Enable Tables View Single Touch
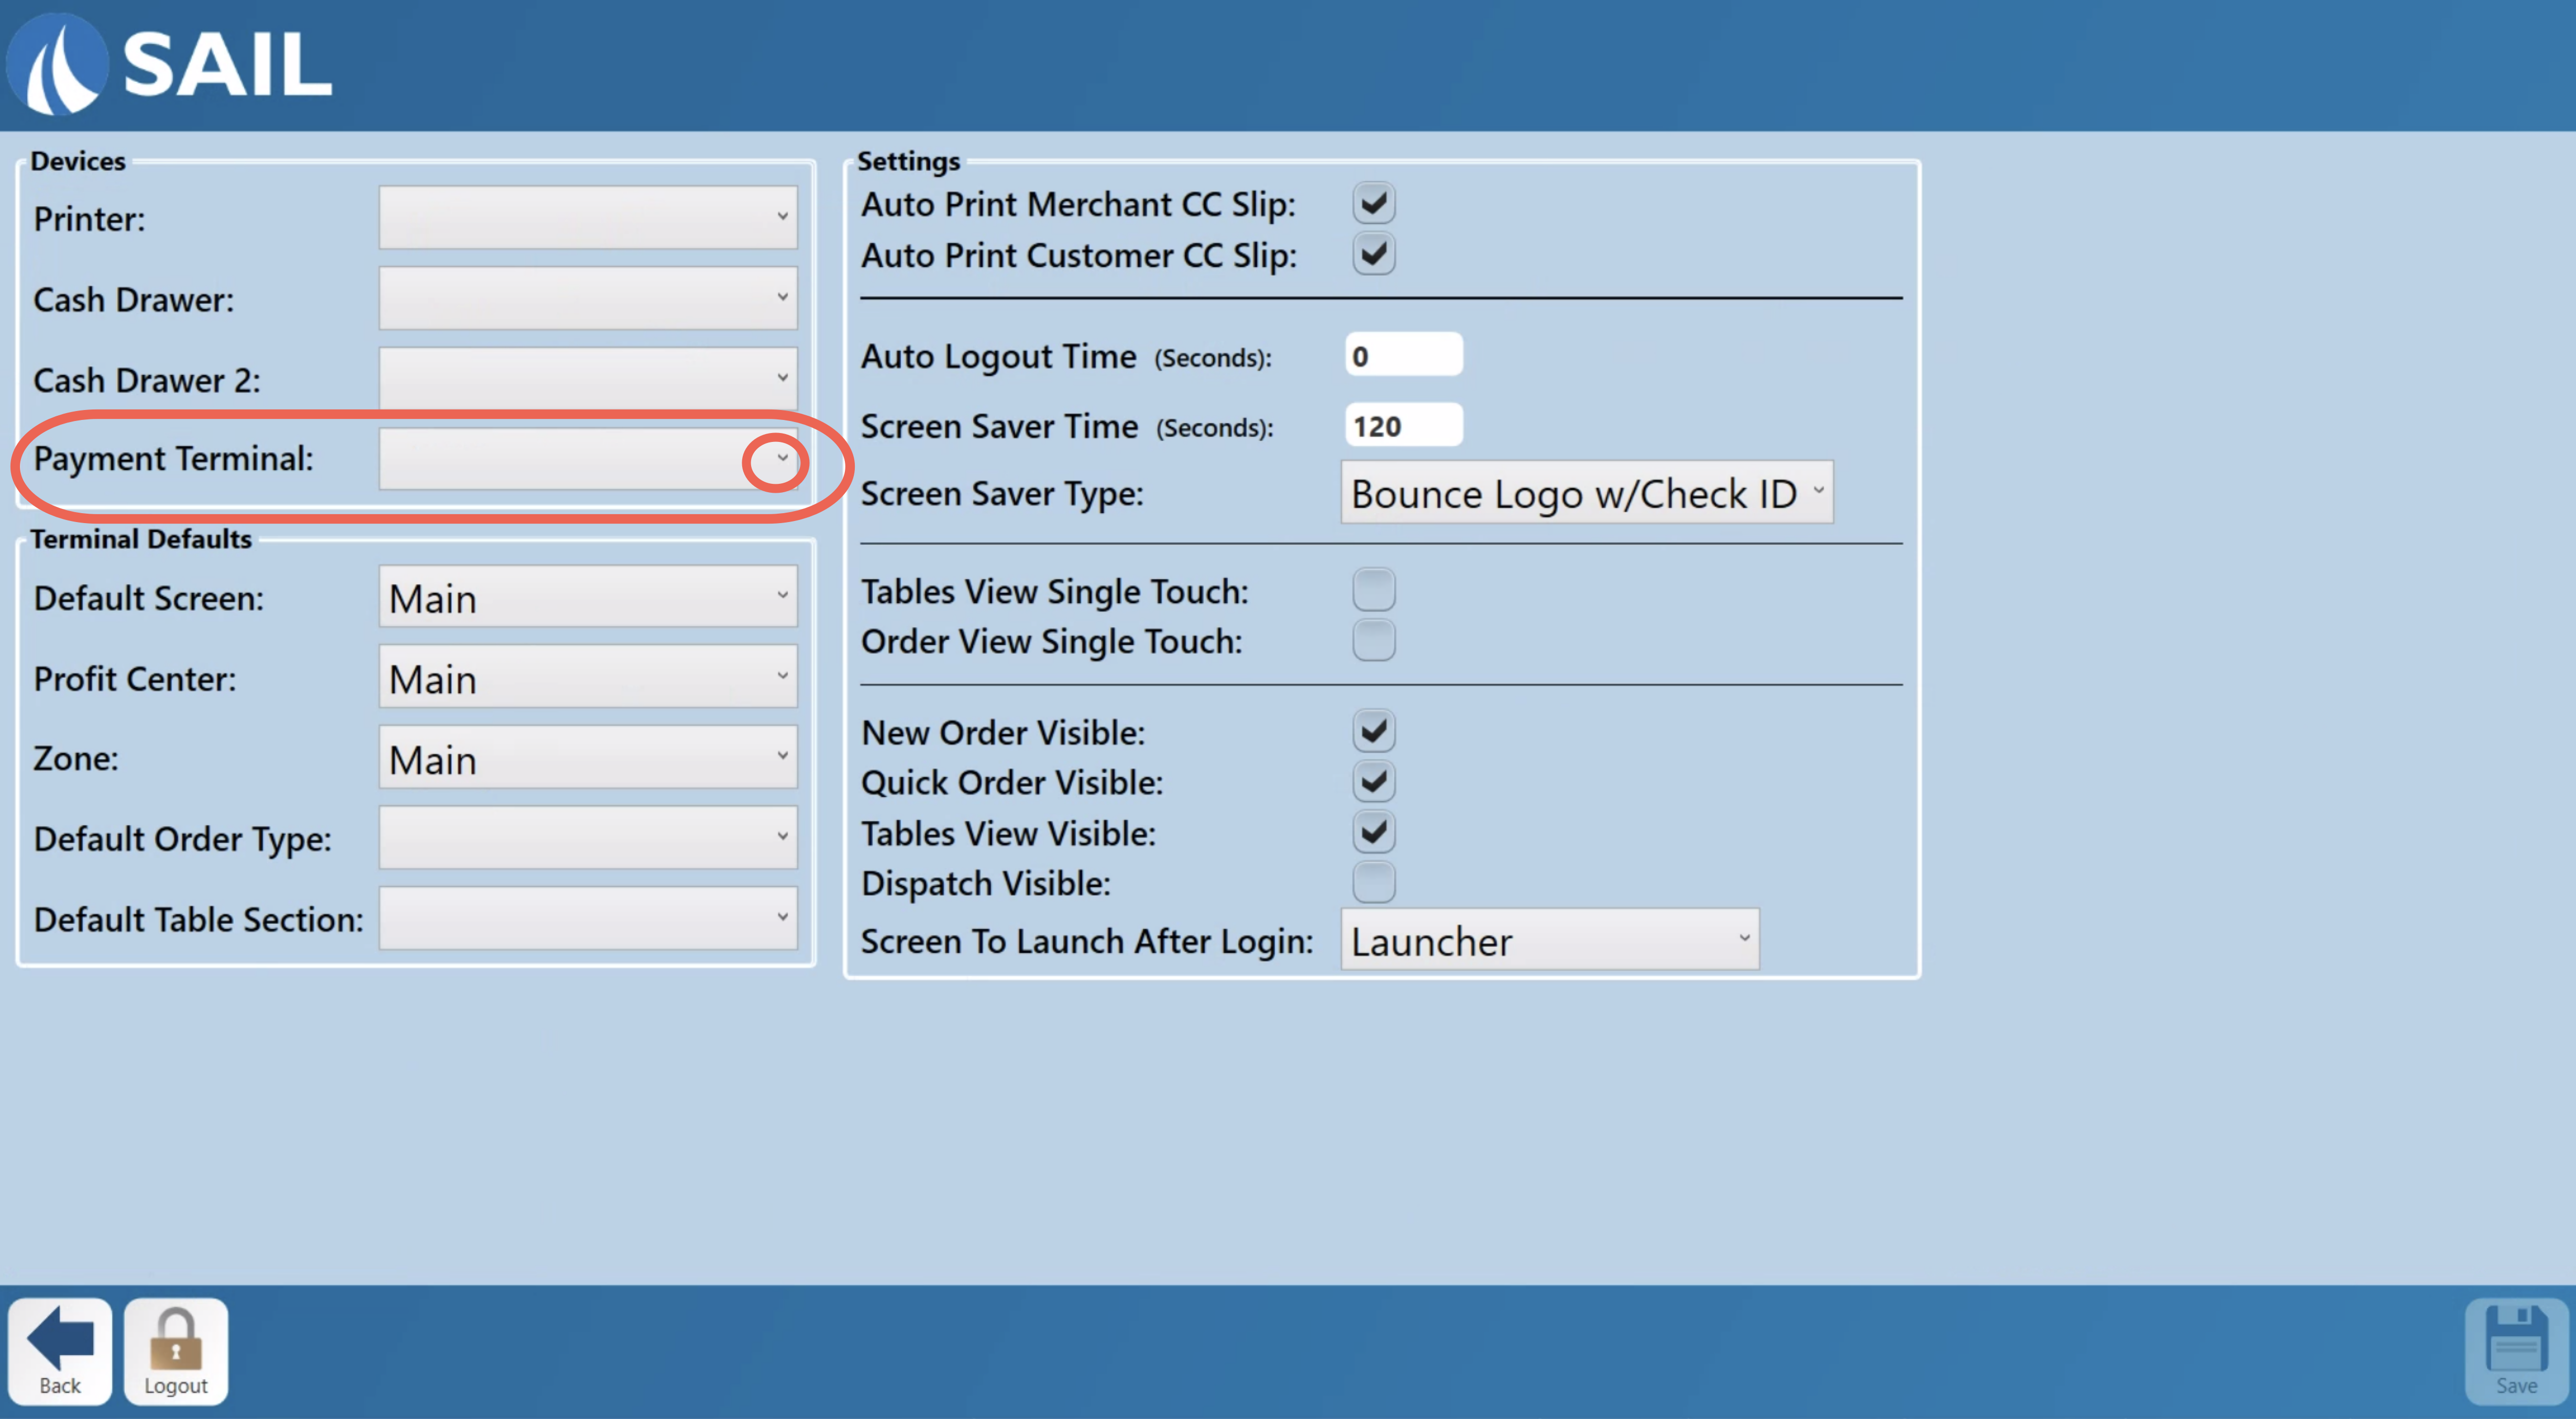Viewport: 2576px width, 1419px height. 1374,590
